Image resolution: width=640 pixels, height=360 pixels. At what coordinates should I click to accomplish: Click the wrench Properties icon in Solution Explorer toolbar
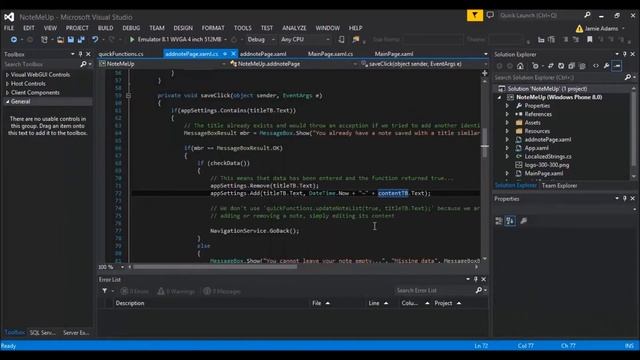[607, 66]
